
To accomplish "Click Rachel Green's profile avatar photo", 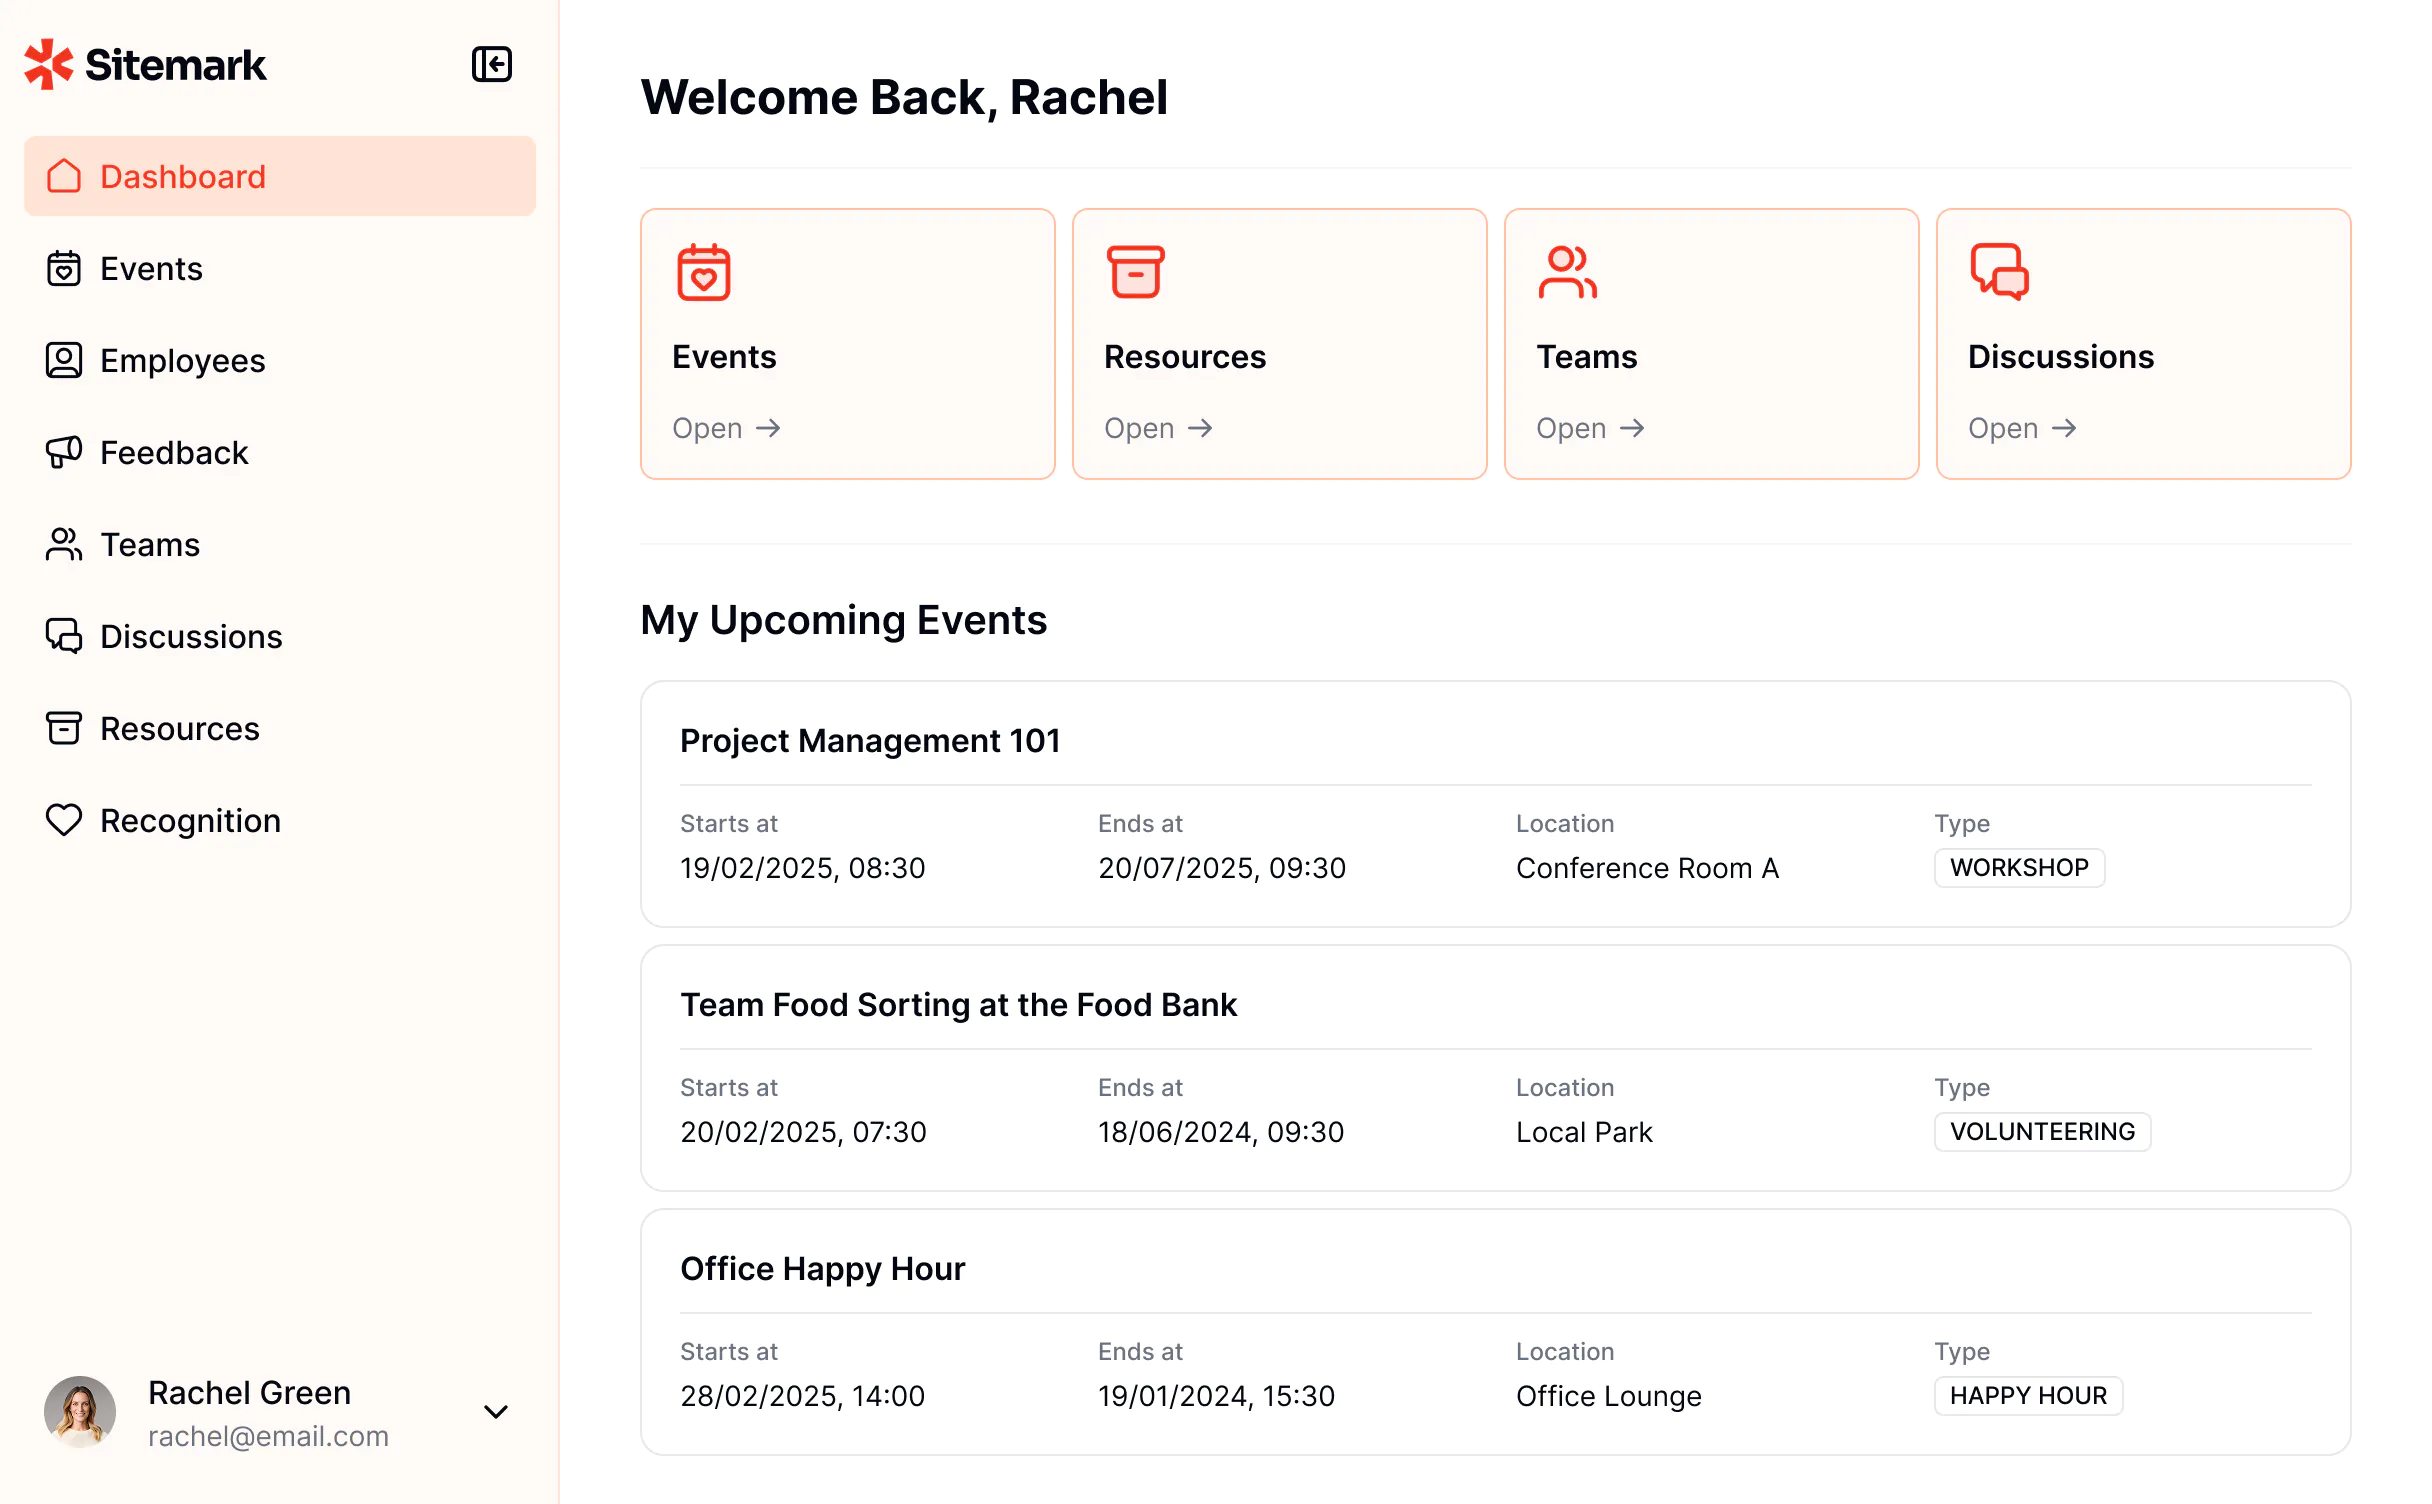I will tap(80, 1411).
